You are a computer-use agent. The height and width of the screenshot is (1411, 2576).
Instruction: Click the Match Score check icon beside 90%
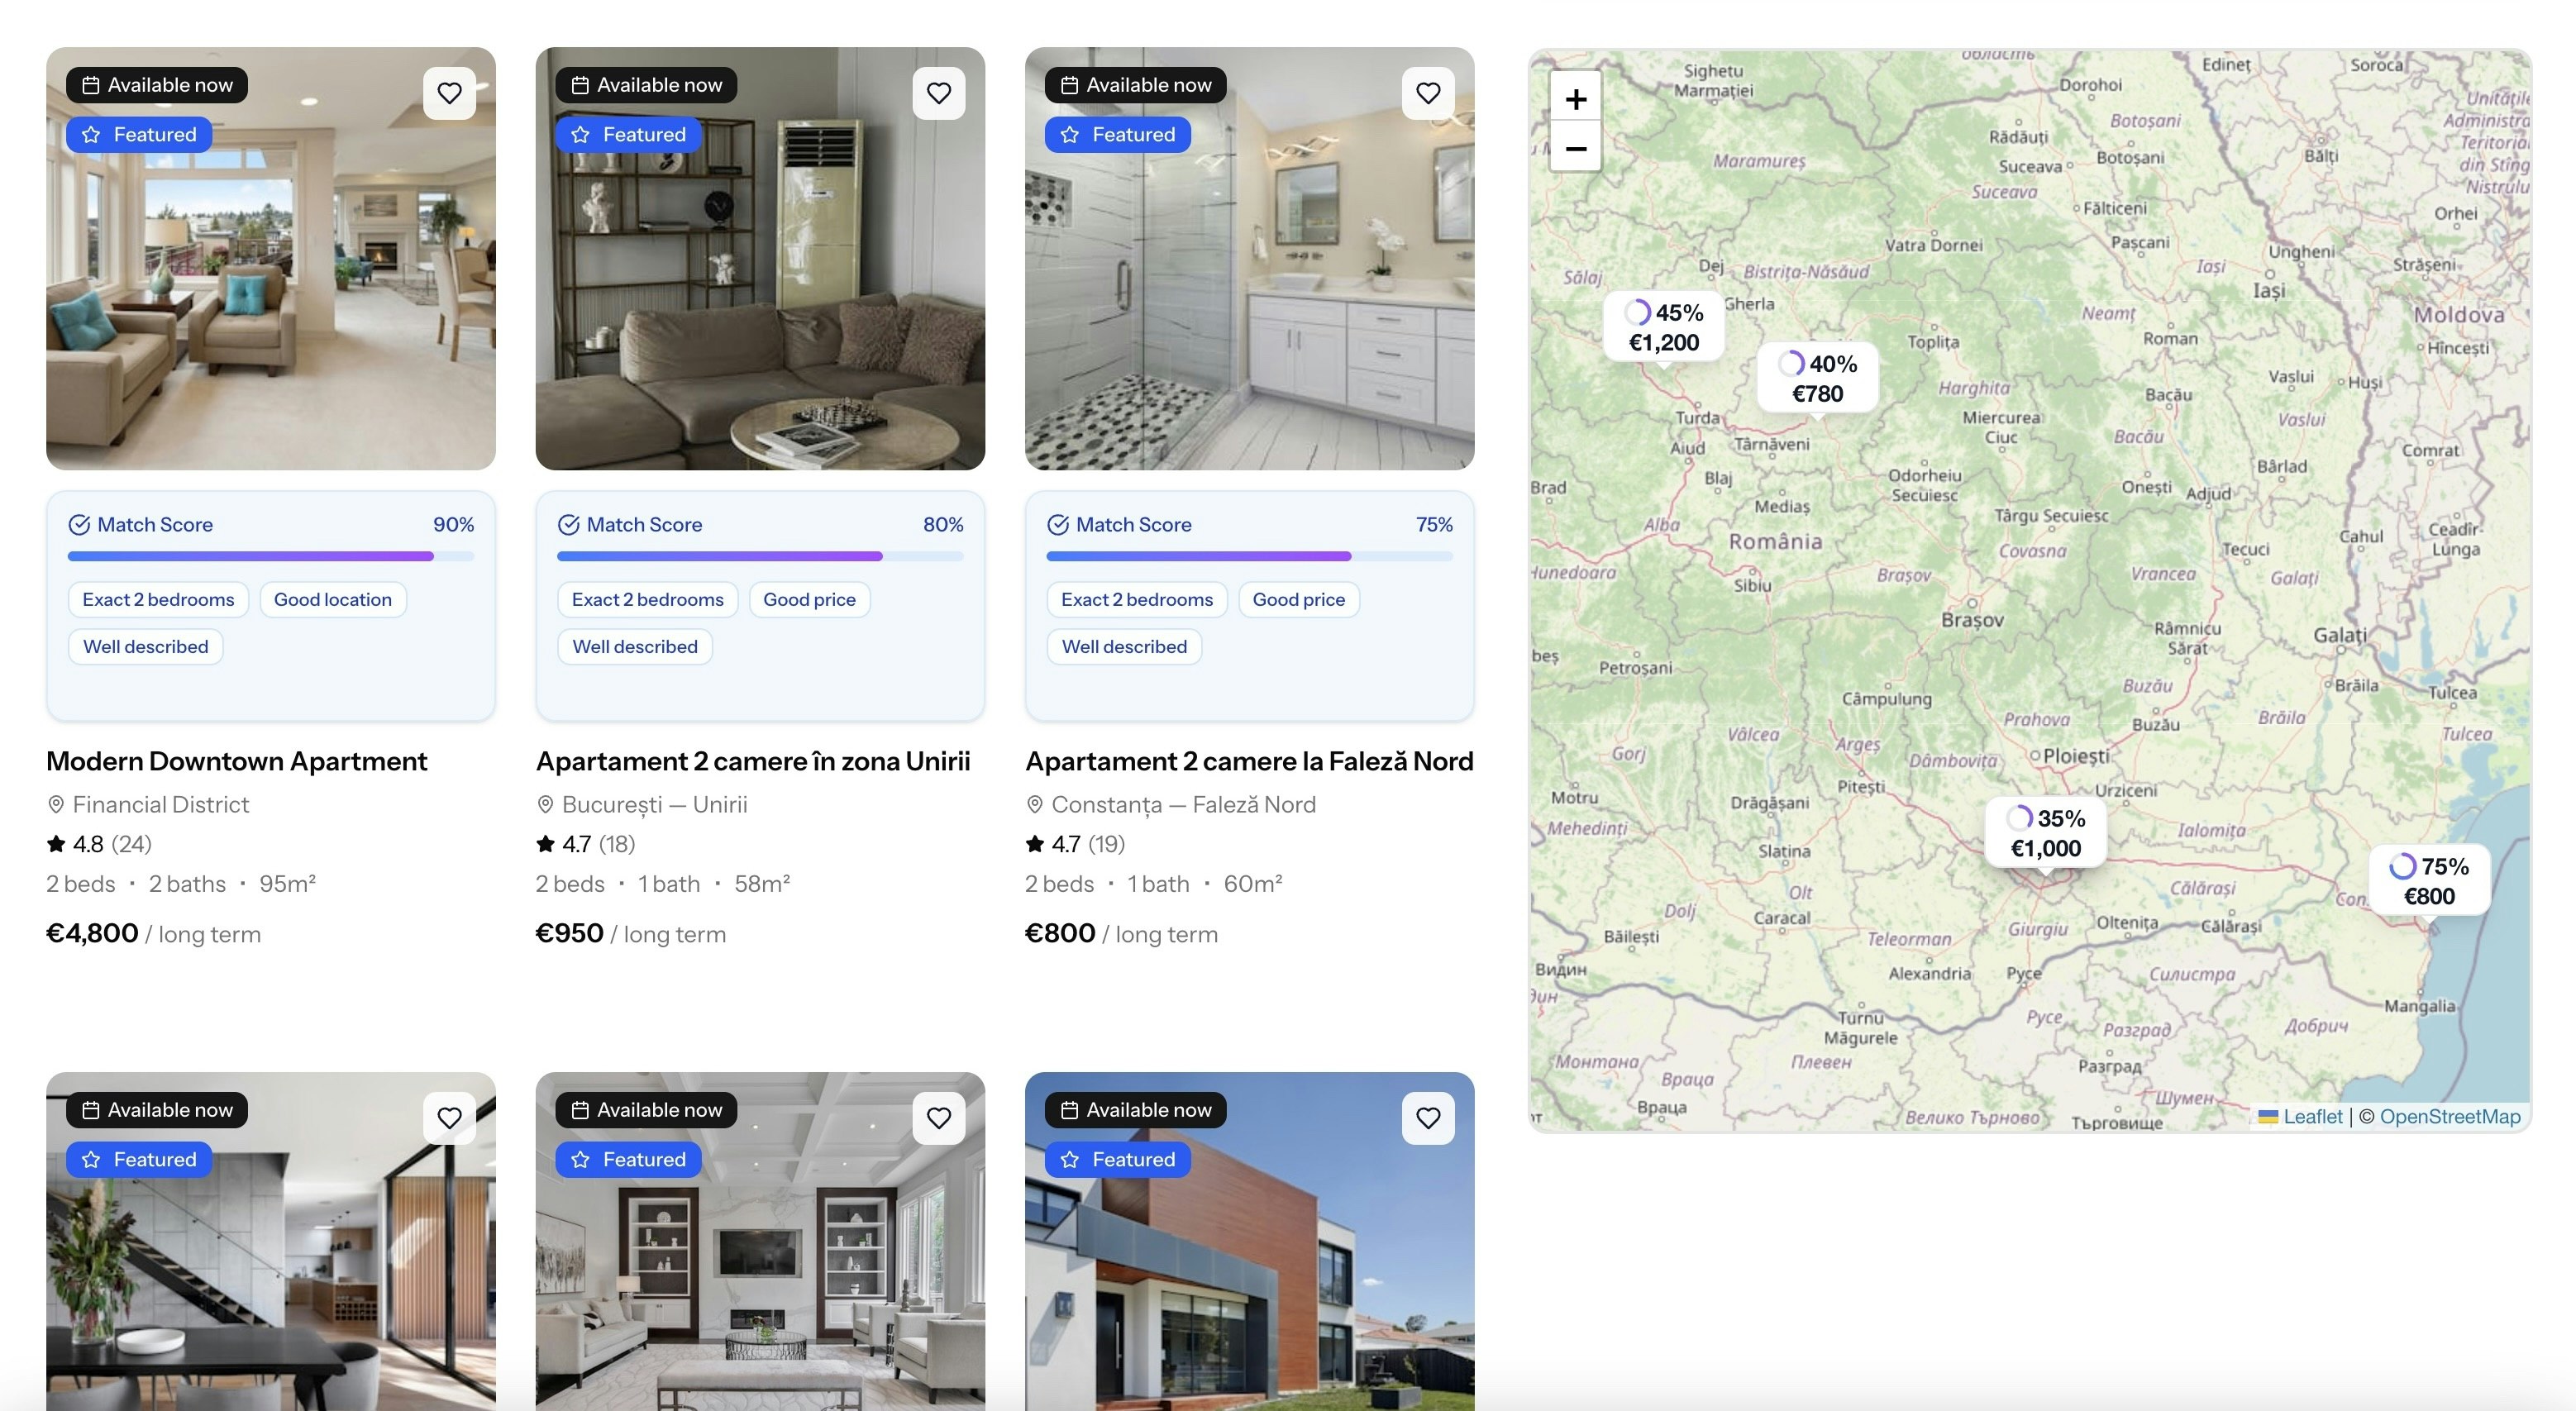click(79, 524)
